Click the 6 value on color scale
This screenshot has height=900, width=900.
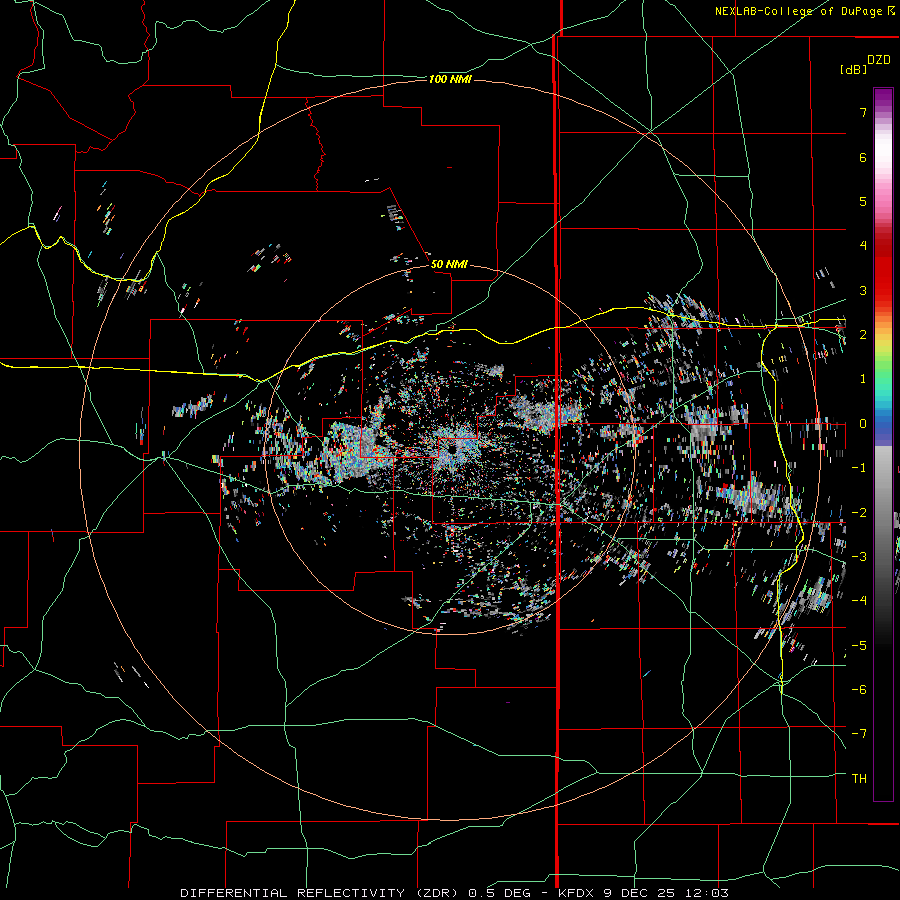pos(863,157)
